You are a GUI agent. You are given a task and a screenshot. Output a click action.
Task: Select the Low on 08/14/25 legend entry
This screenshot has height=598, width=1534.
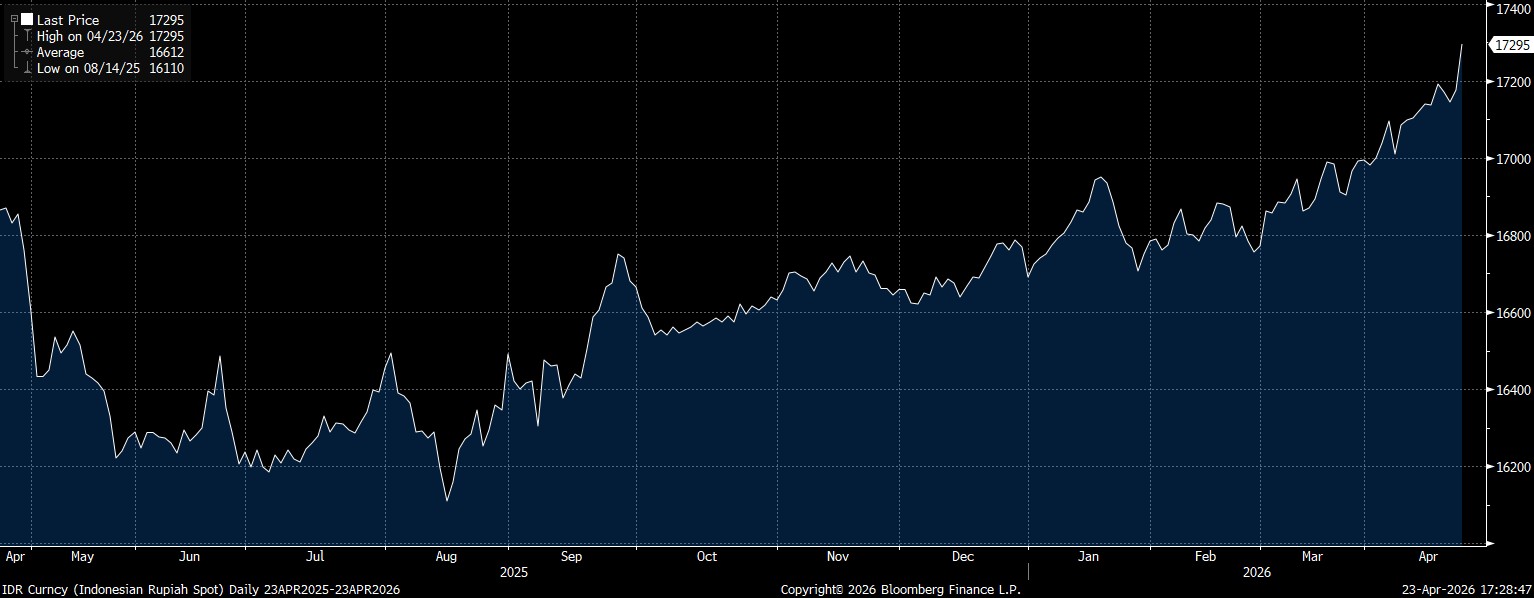point(88,68)
